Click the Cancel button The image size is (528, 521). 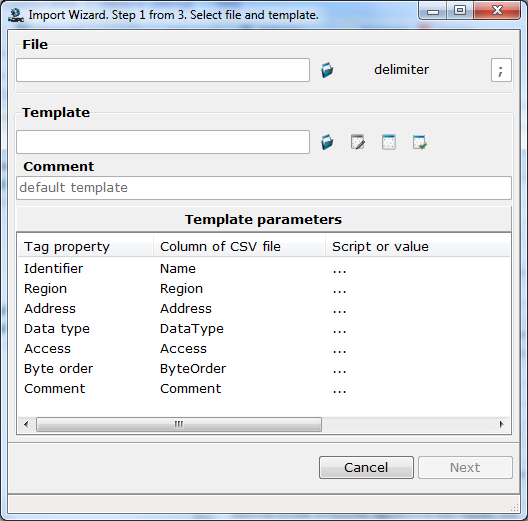tap(366, 467)
